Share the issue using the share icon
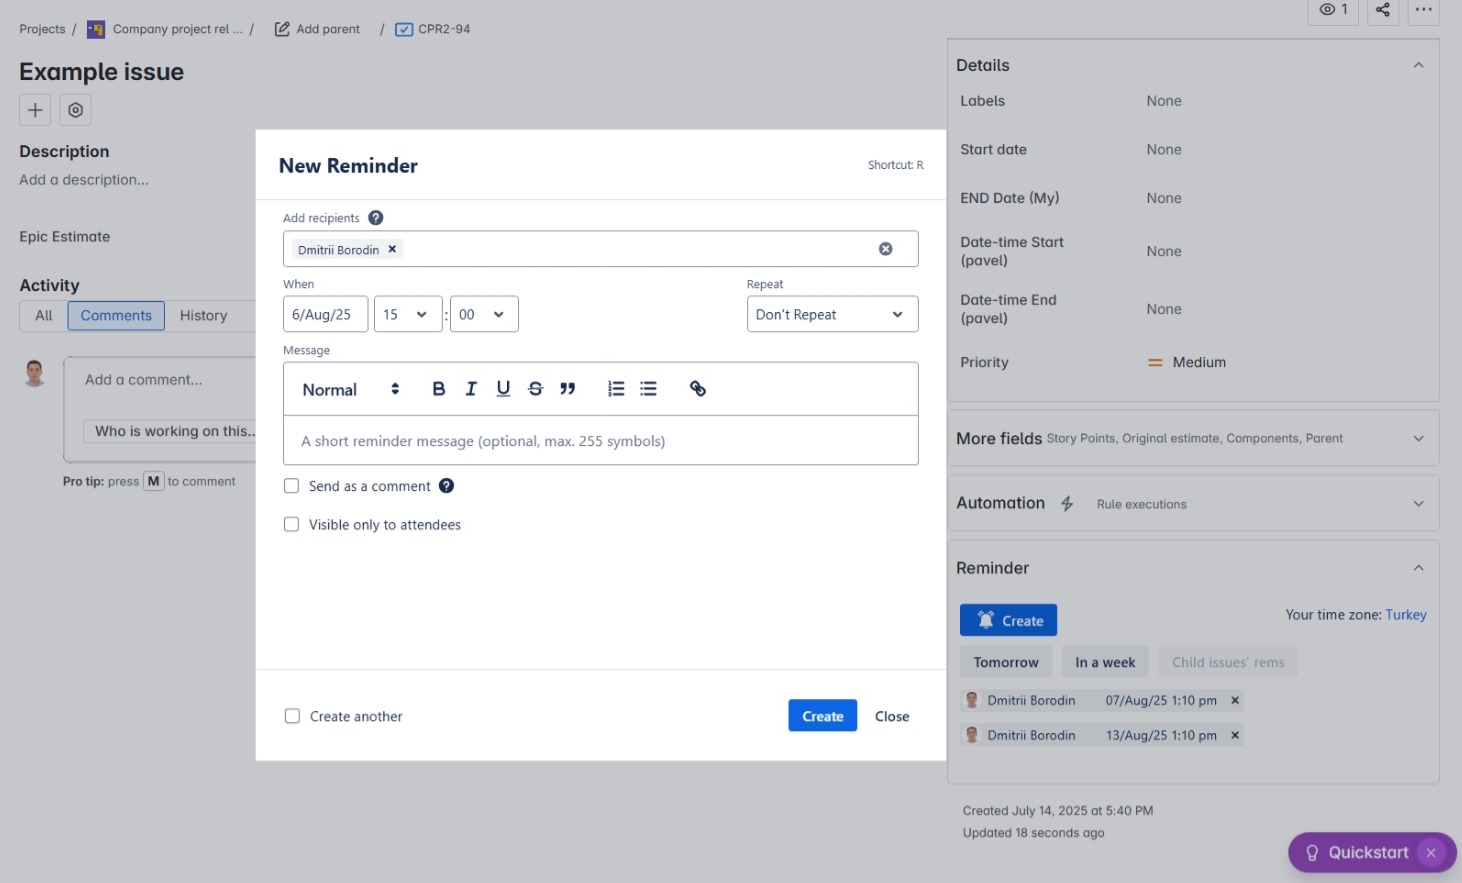 coord(1382,10)
